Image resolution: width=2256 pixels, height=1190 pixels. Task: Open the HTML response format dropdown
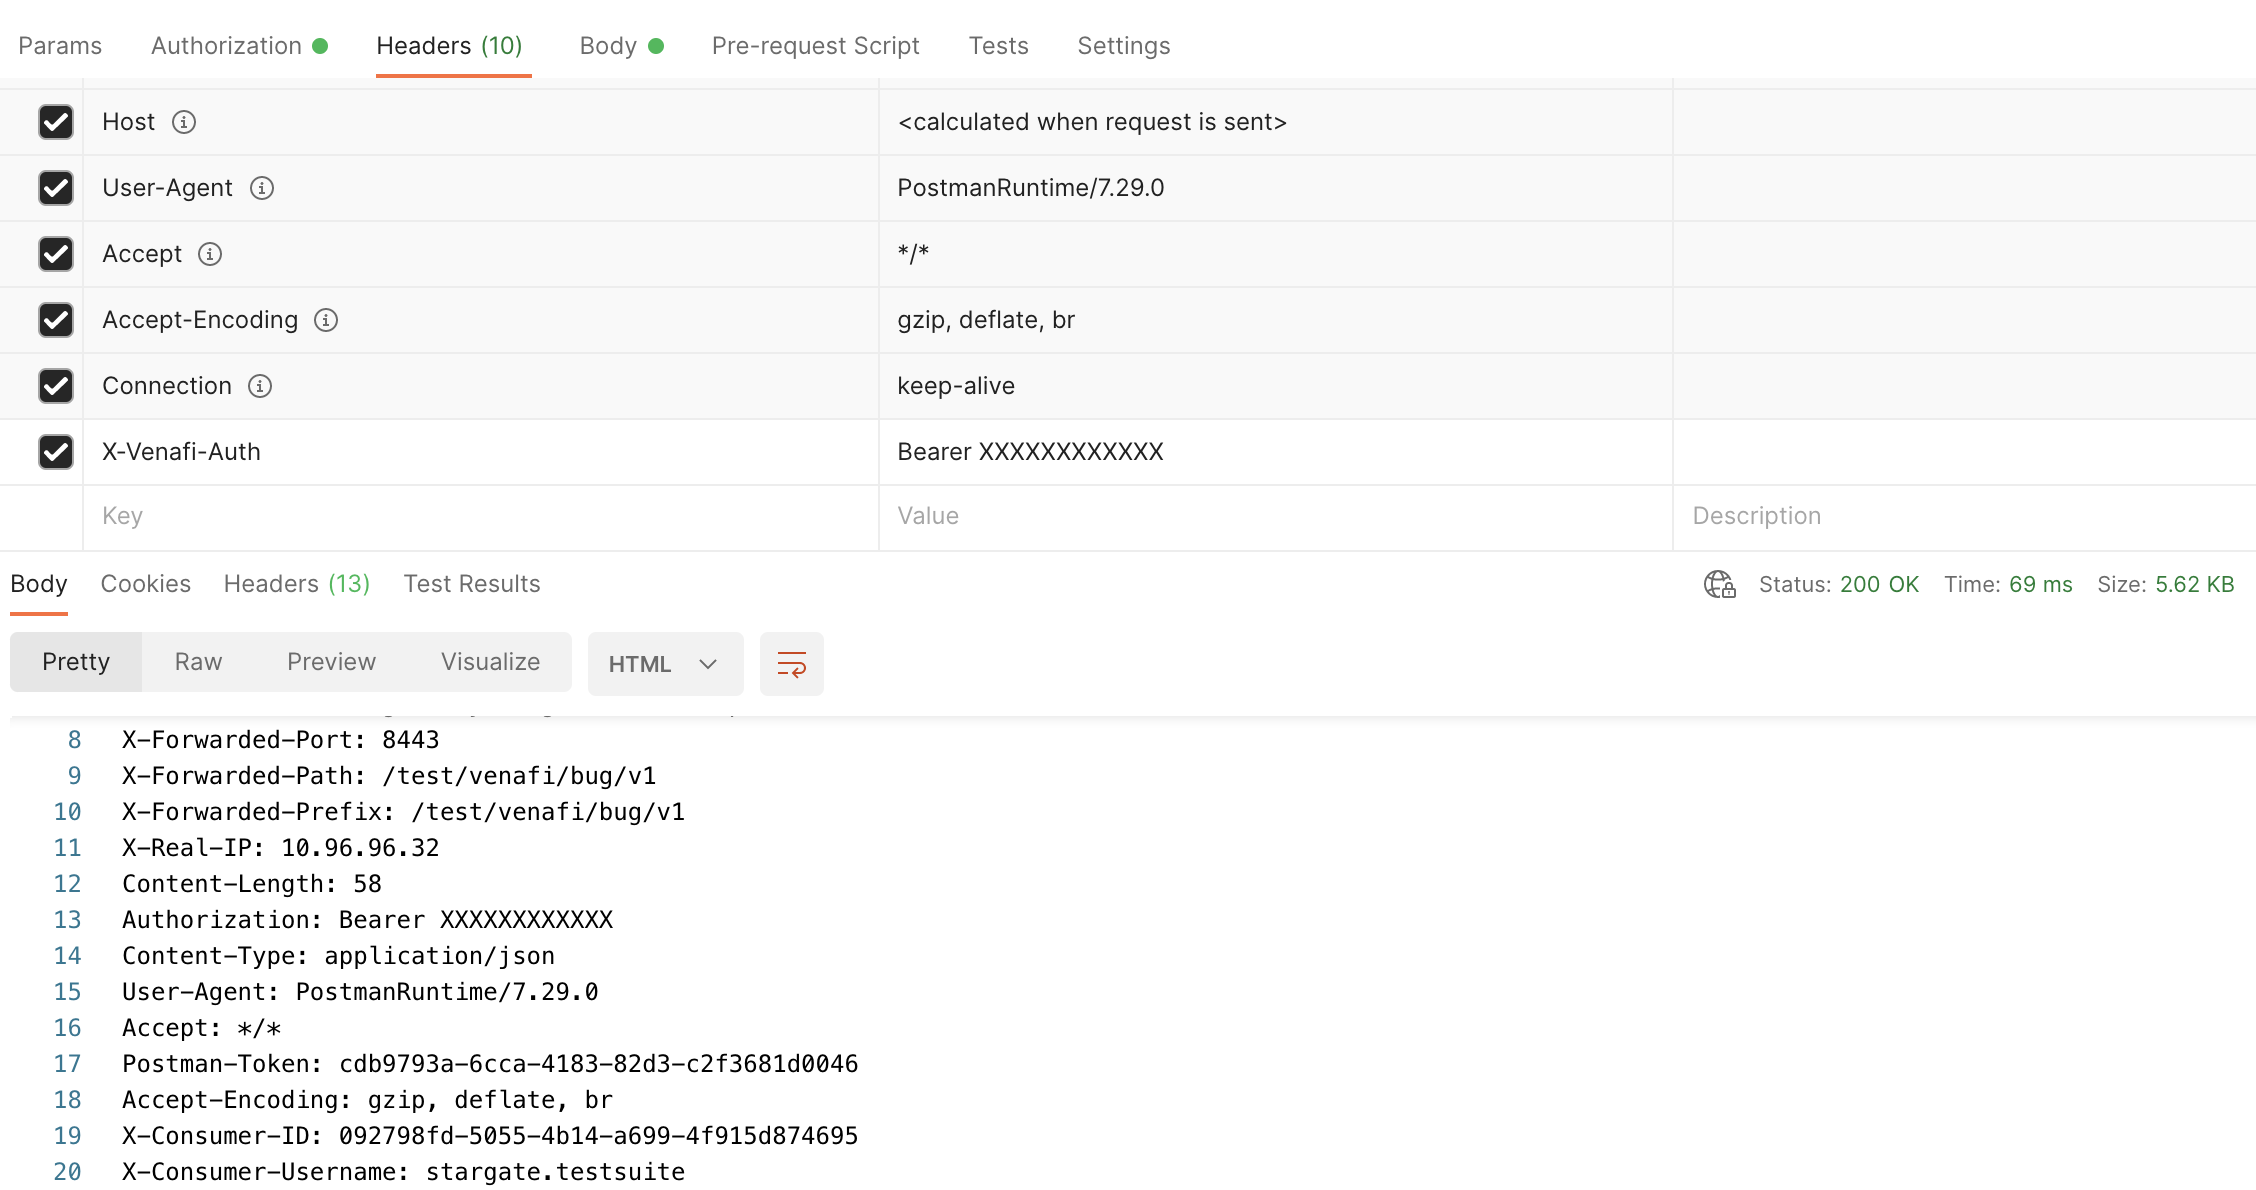tap(664, 663)
